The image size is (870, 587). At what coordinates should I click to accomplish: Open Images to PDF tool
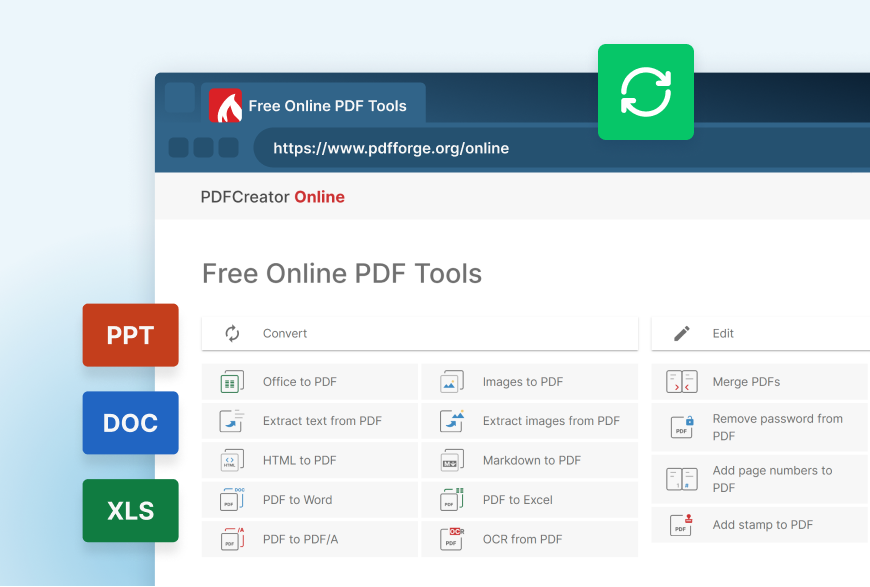tap(530, 382)
